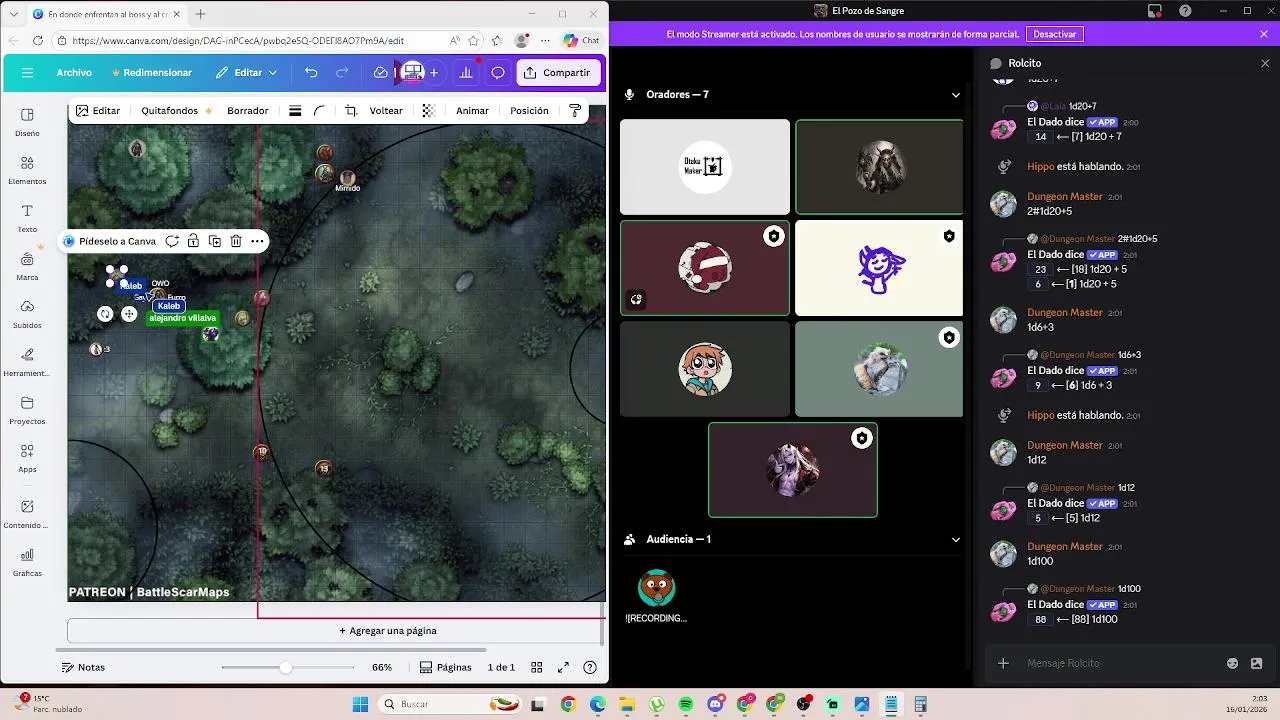Open Voltear flip options
Screen dimensions: 1280x720
[386, 111]
